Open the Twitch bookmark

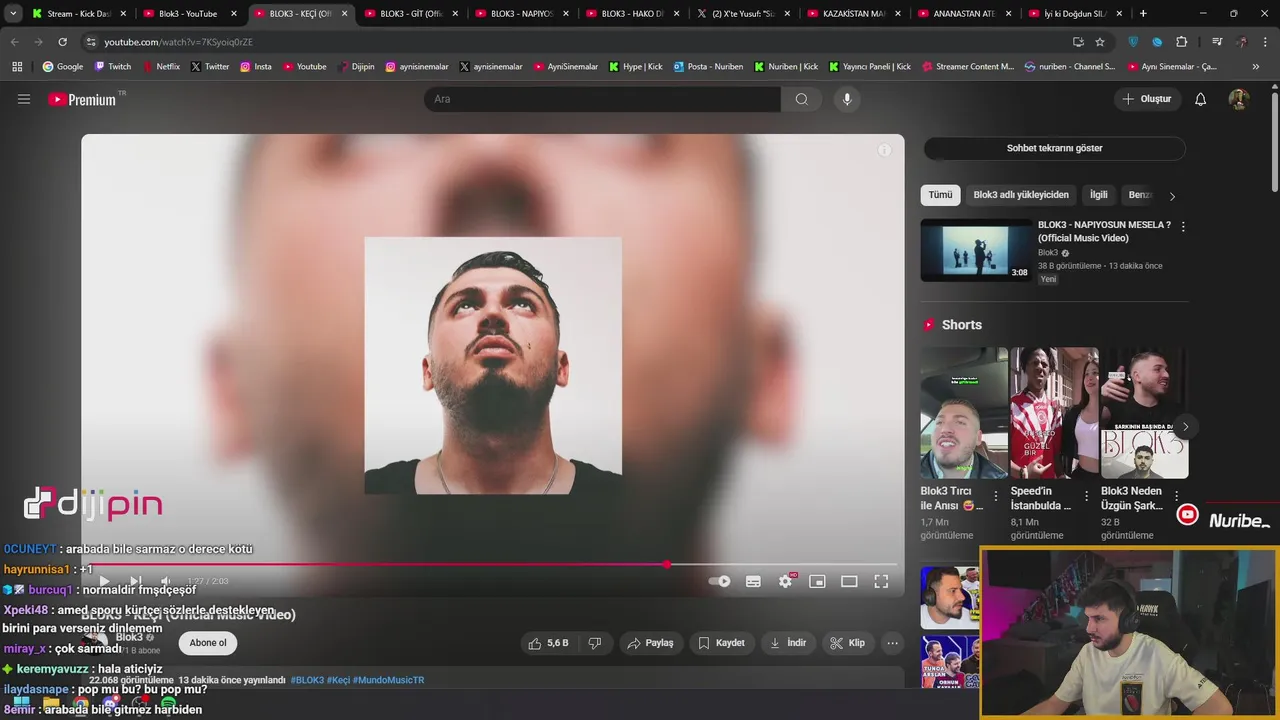click(113, 67)
